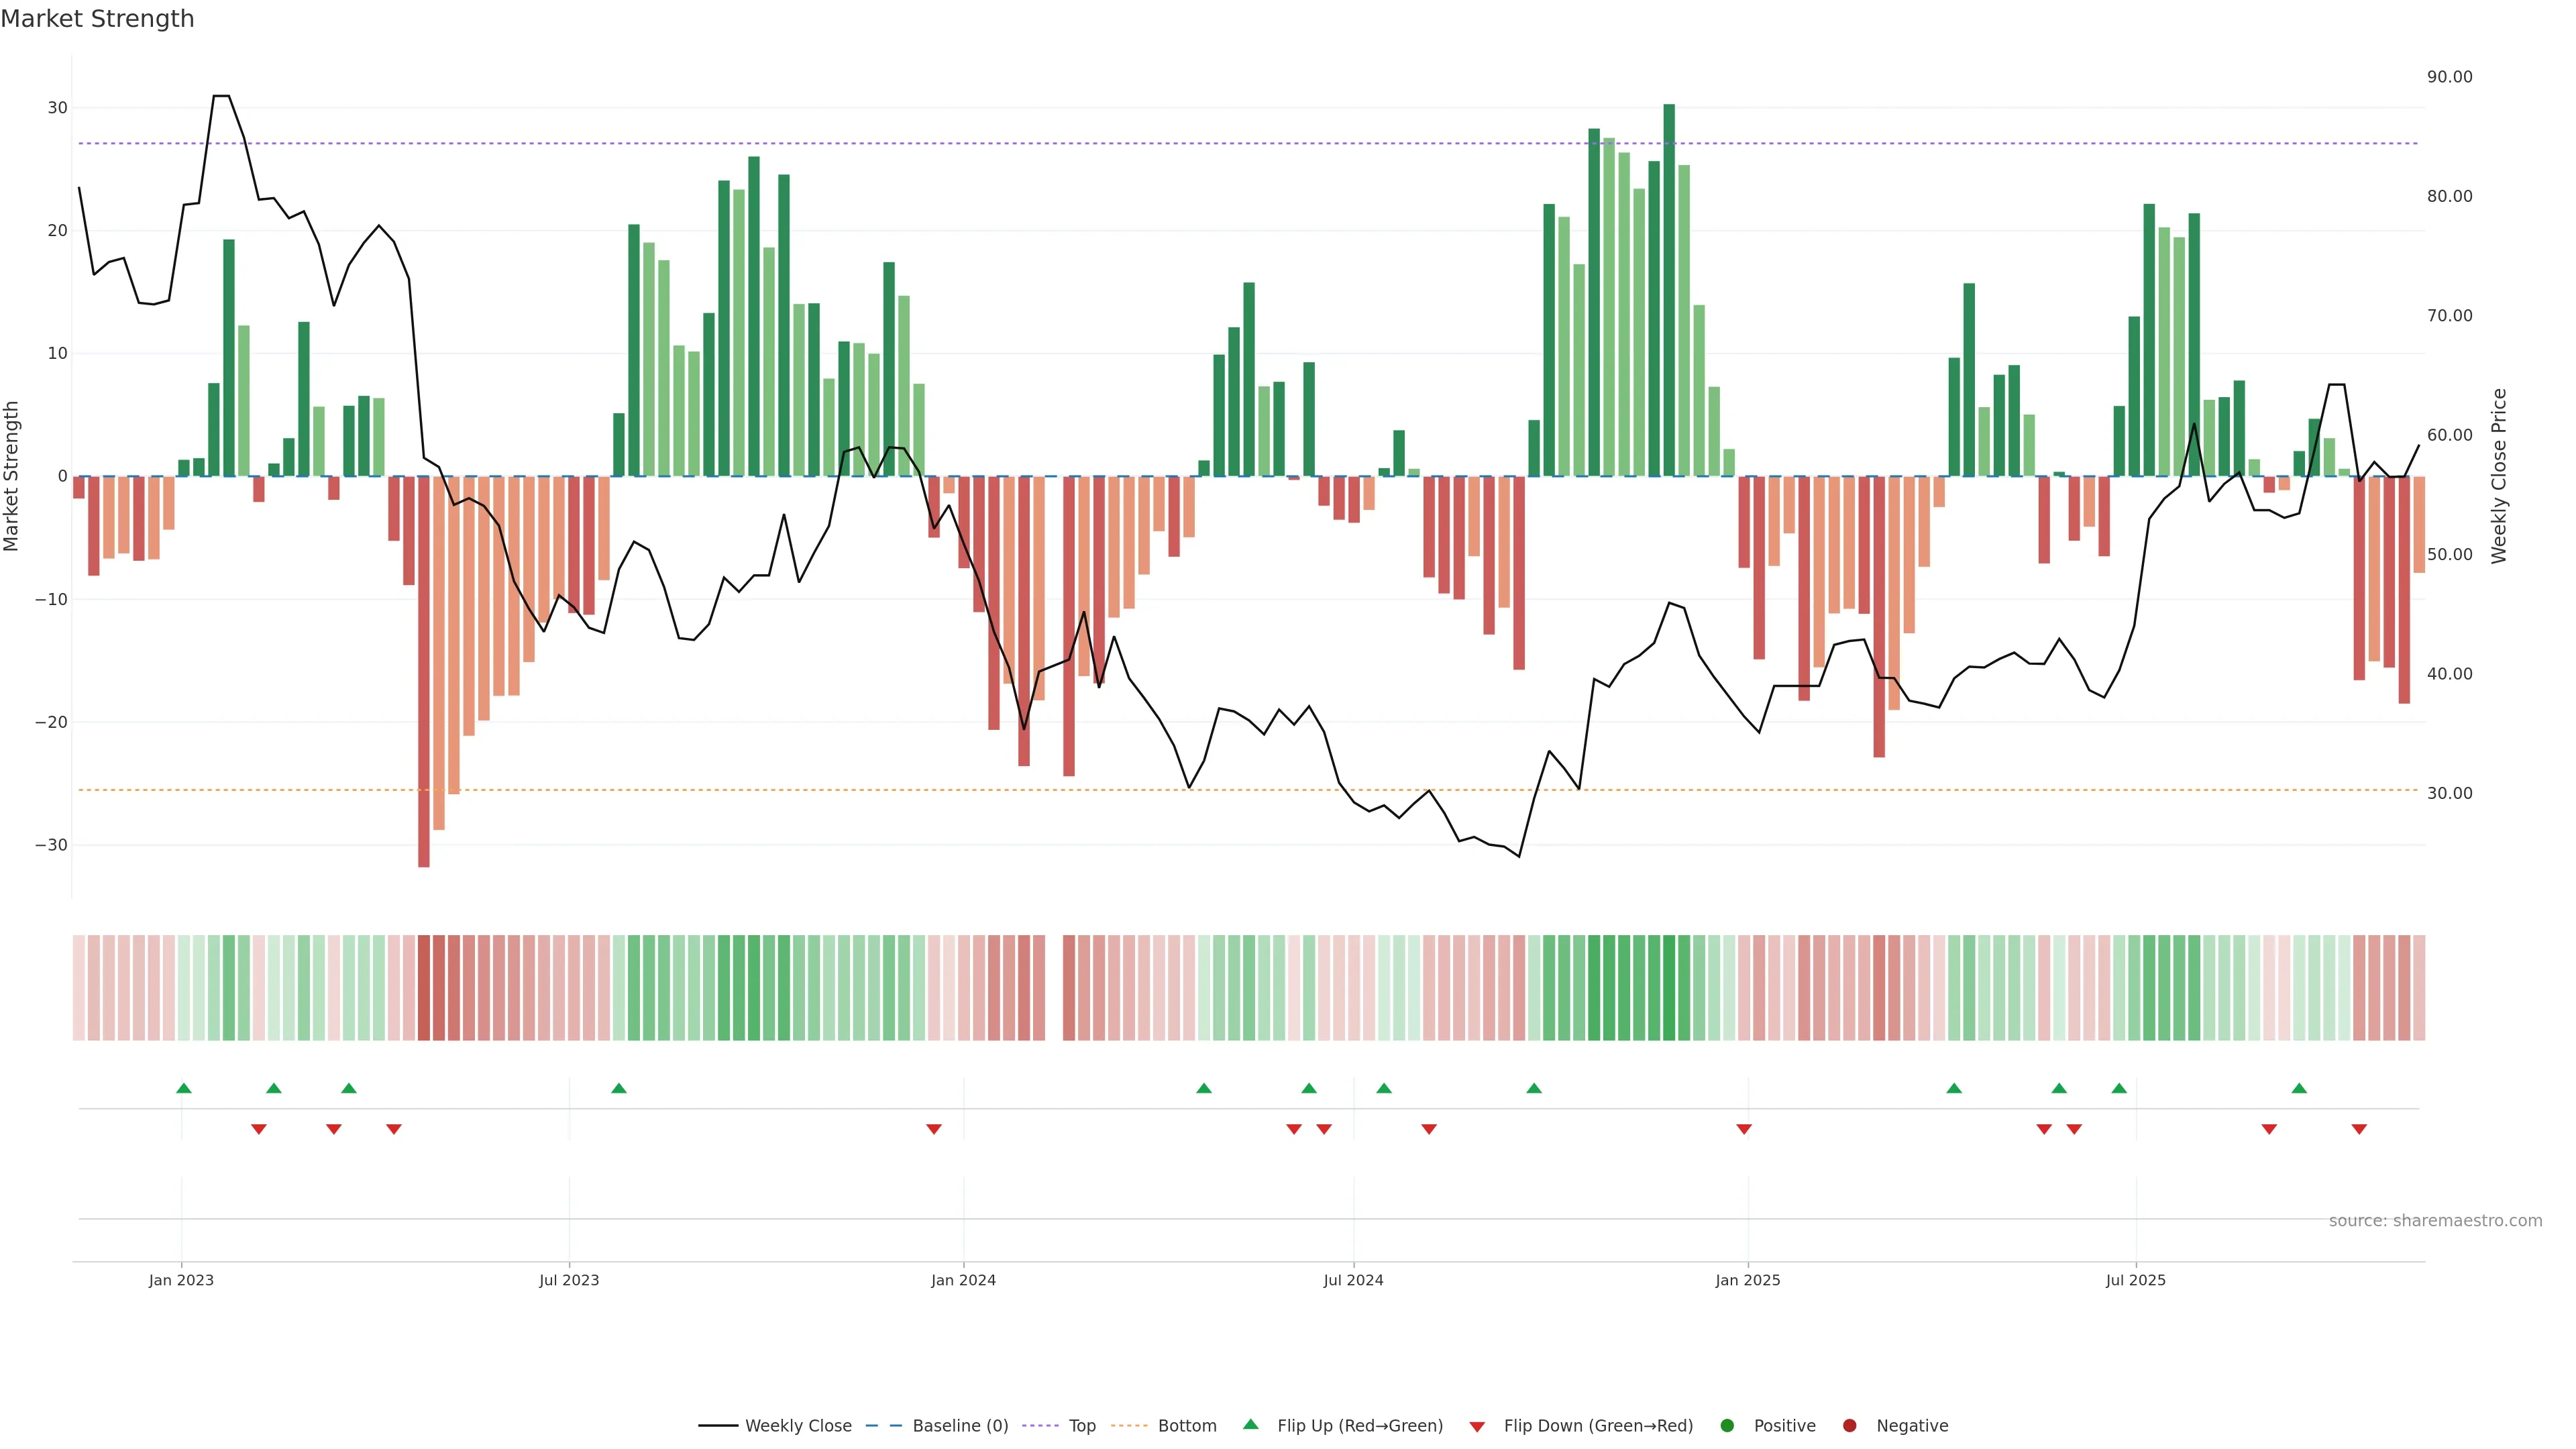
Task: Click first green flip-up marker near Jan 2023
Action: 184,1088
